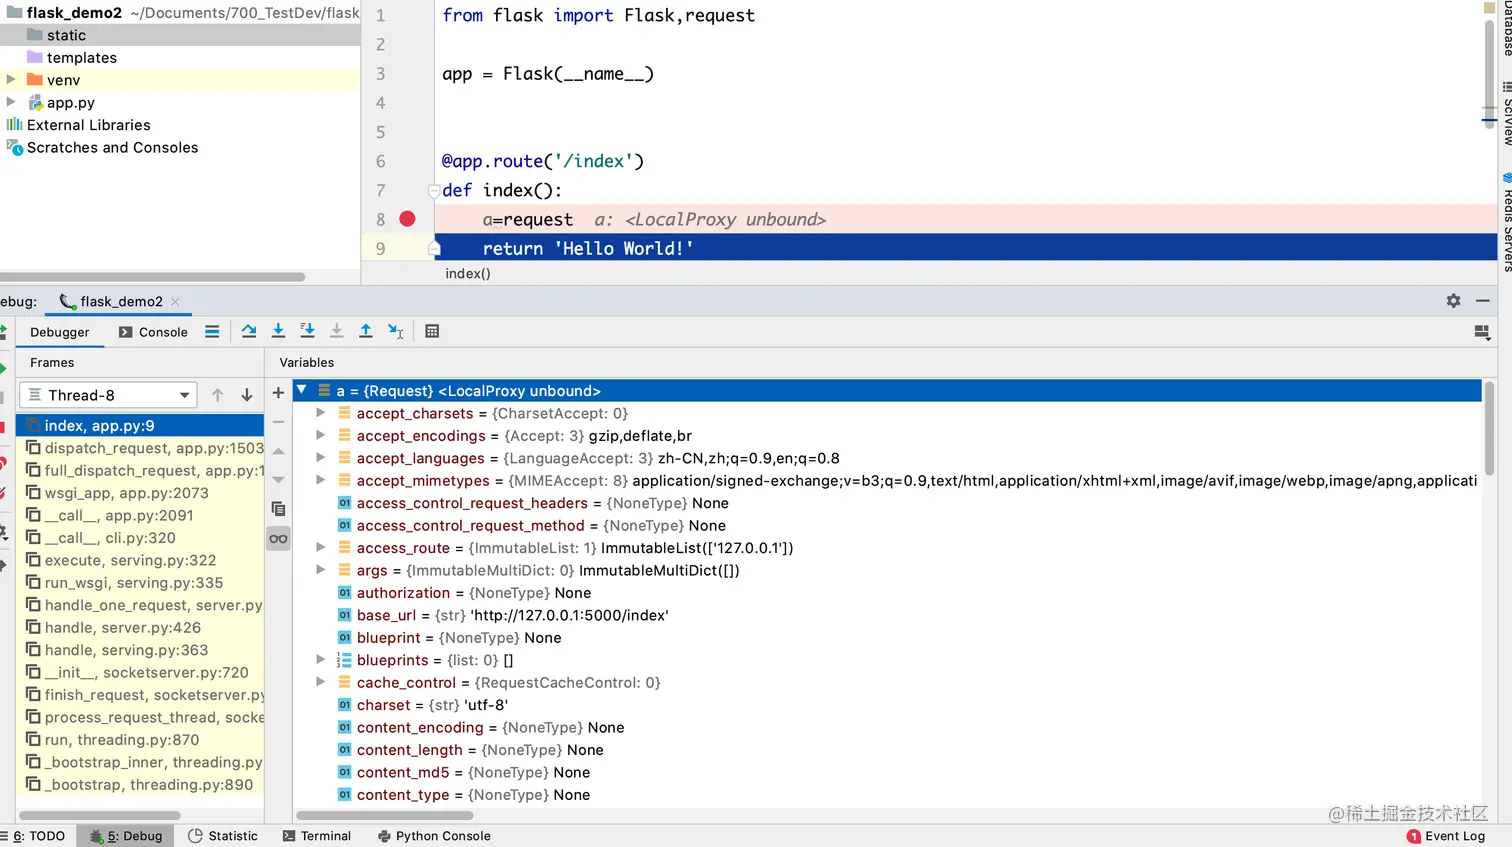Expand the accept_encodings variable
The height and width of the screenshot is (847, 1512).
[x=320, y=435]
